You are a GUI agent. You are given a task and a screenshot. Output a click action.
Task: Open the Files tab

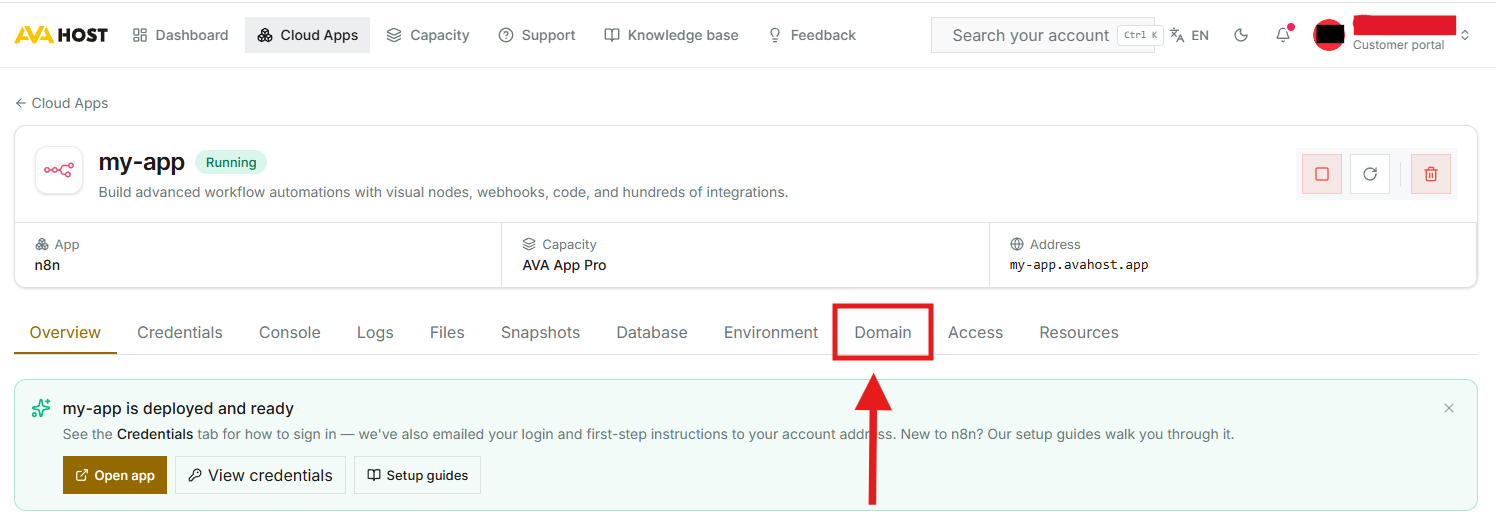(447, 332)
